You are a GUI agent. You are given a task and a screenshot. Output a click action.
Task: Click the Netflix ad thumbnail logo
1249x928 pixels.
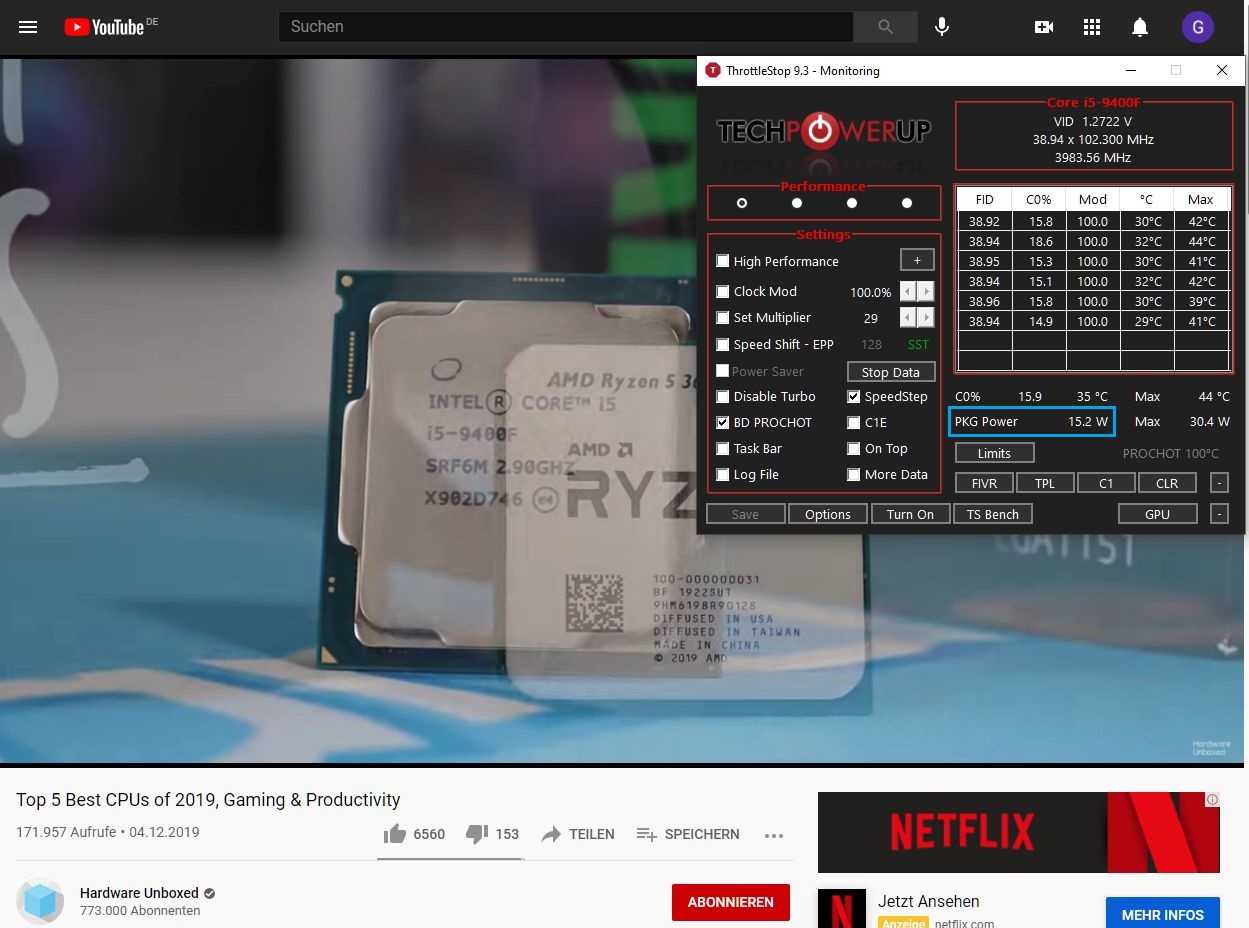pos(841,908)
